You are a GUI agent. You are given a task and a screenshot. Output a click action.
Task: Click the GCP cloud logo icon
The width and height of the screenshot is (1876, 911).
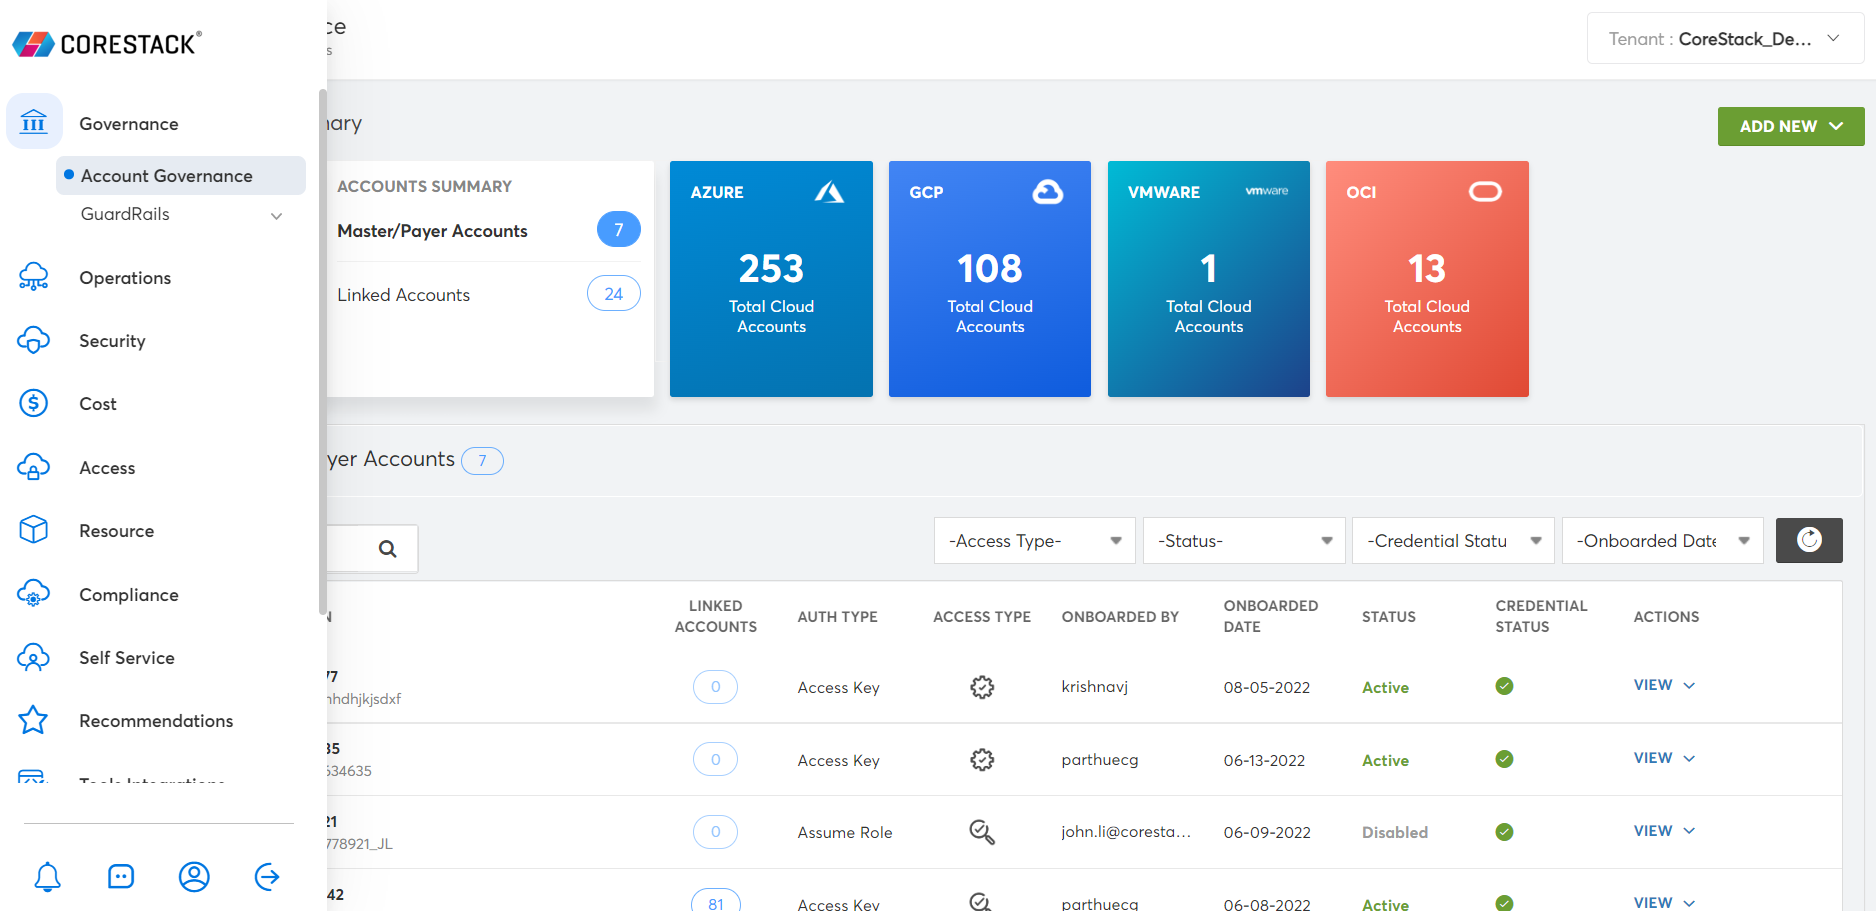(x=1048, y=191)
